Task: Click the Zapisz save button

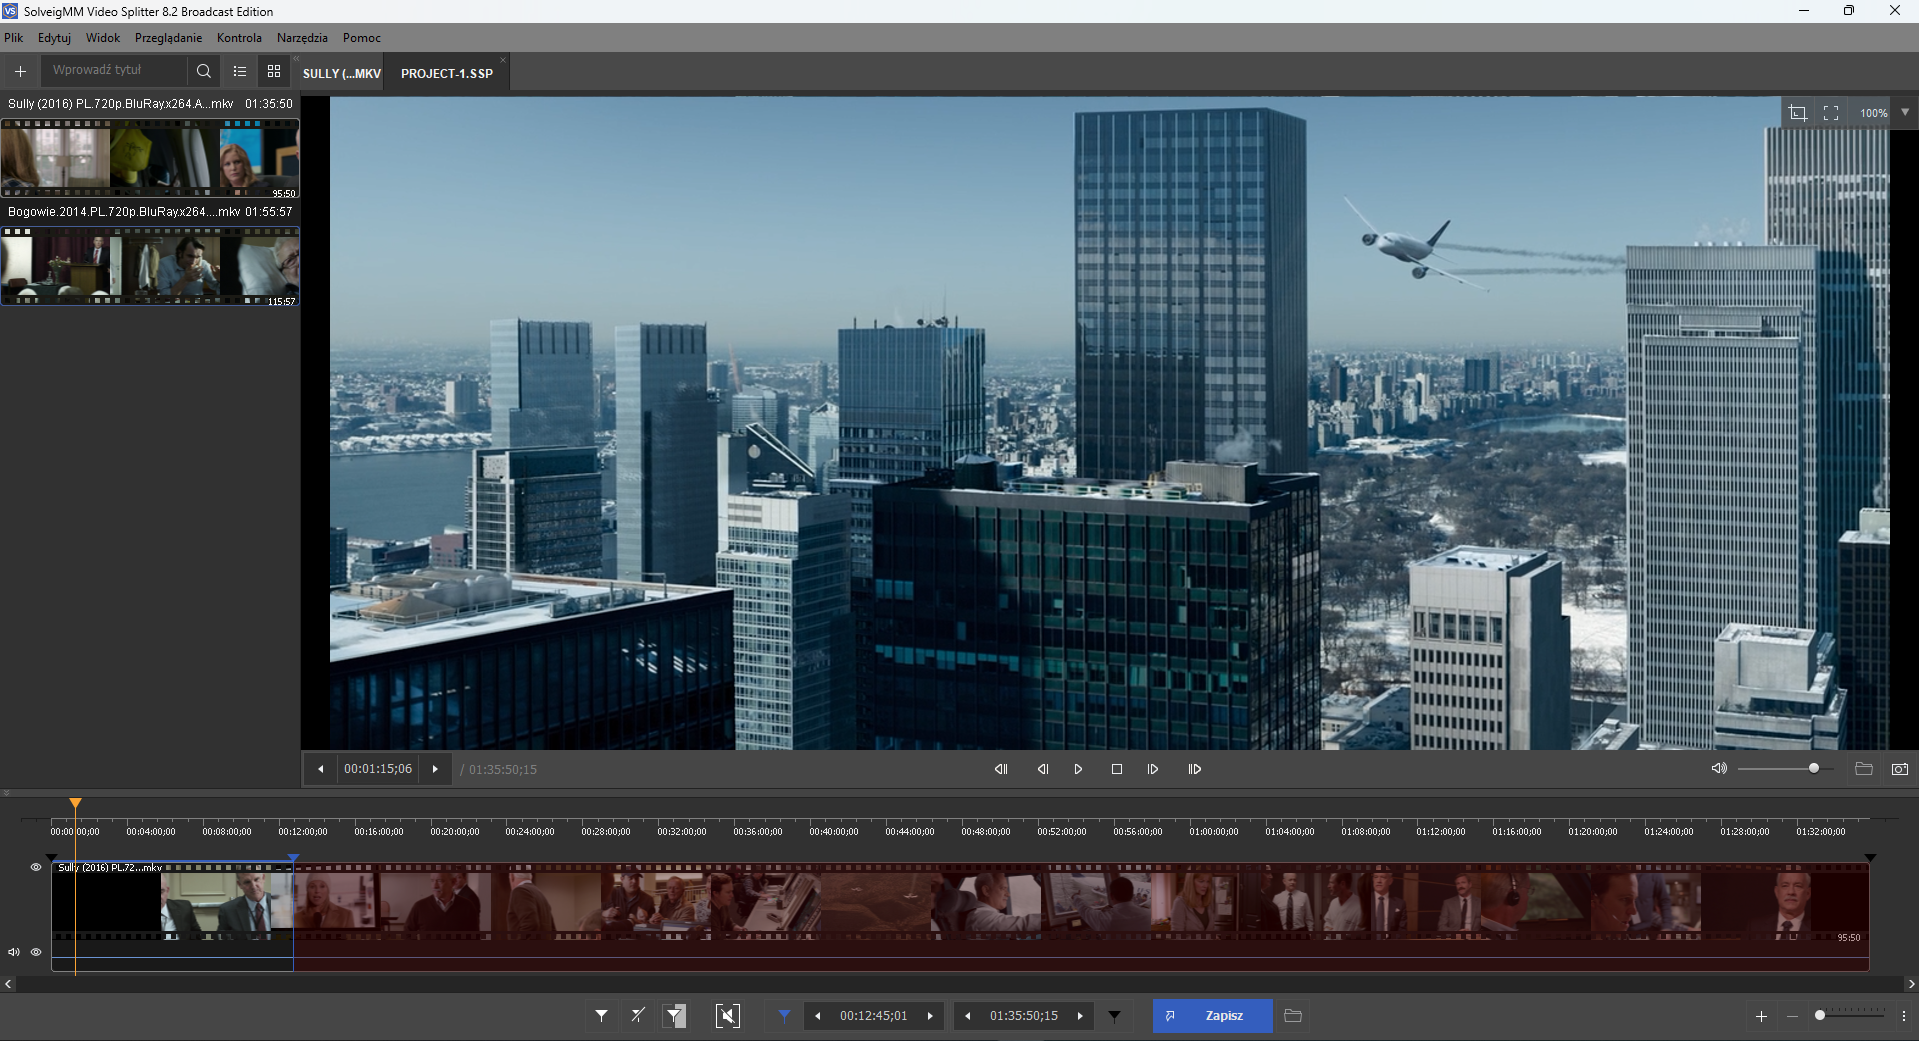Action: 1213,1016
